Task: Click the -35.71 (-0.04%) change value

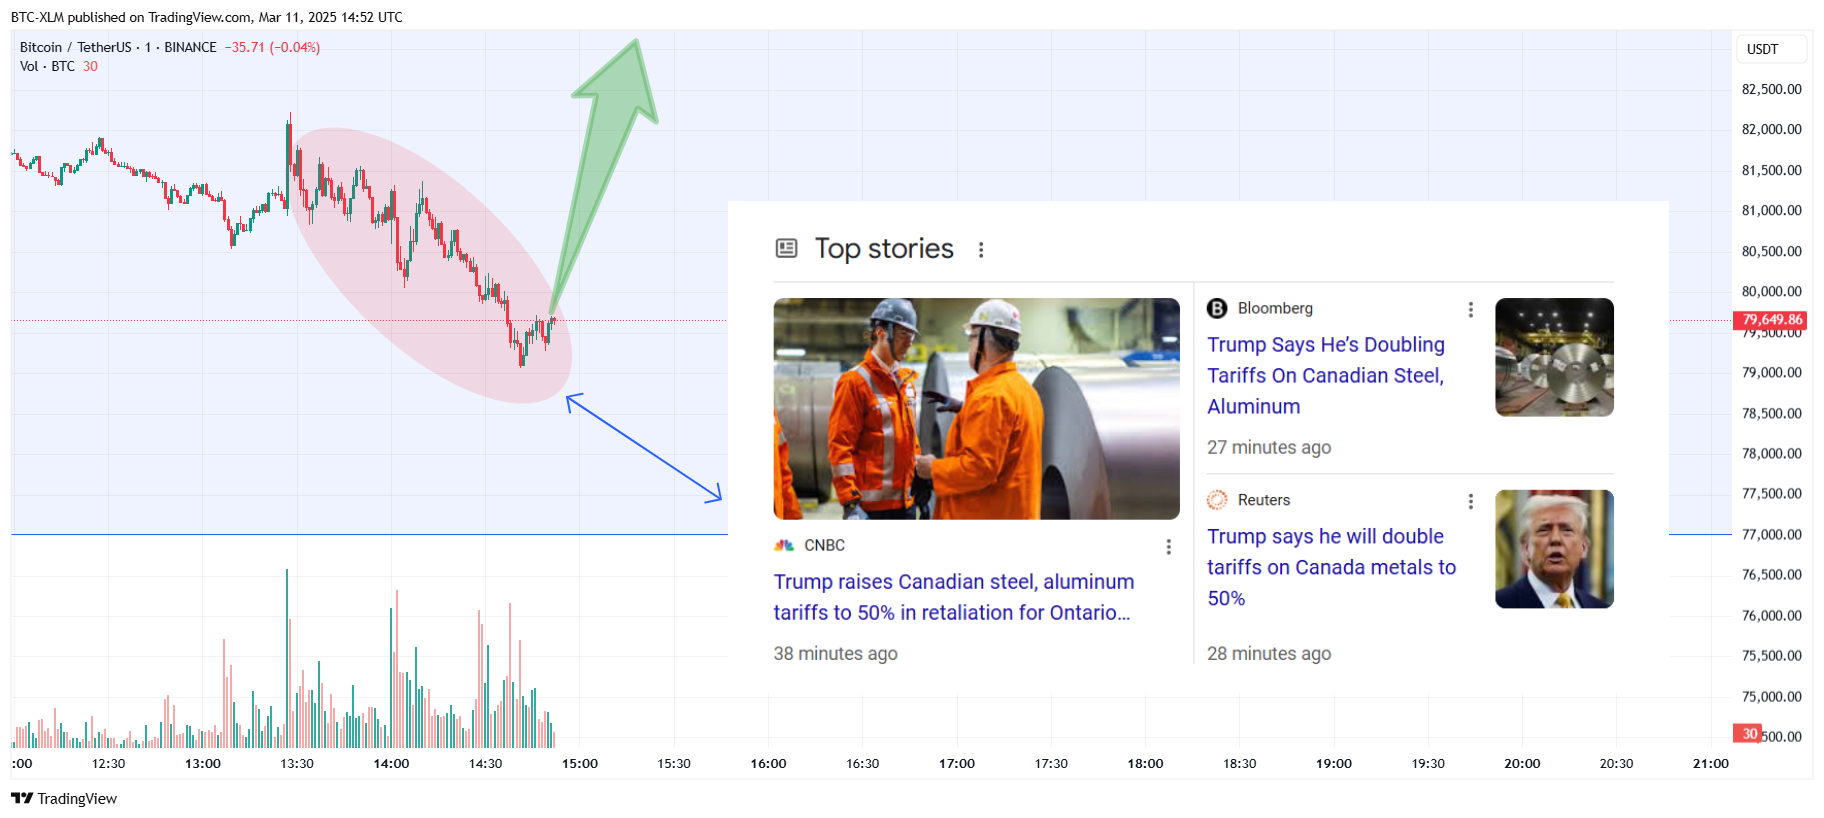Action: (272, 47)
